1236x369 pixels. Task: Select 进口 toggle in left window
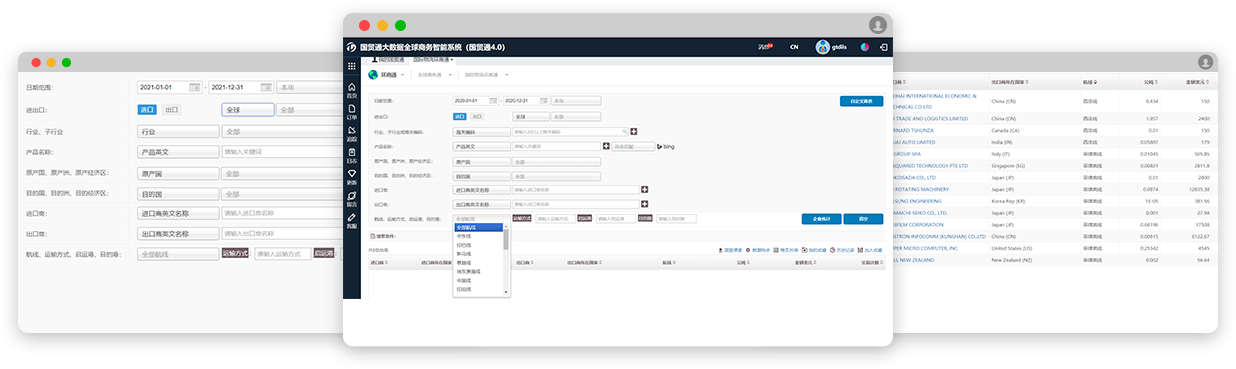click(x=147, y=110)
